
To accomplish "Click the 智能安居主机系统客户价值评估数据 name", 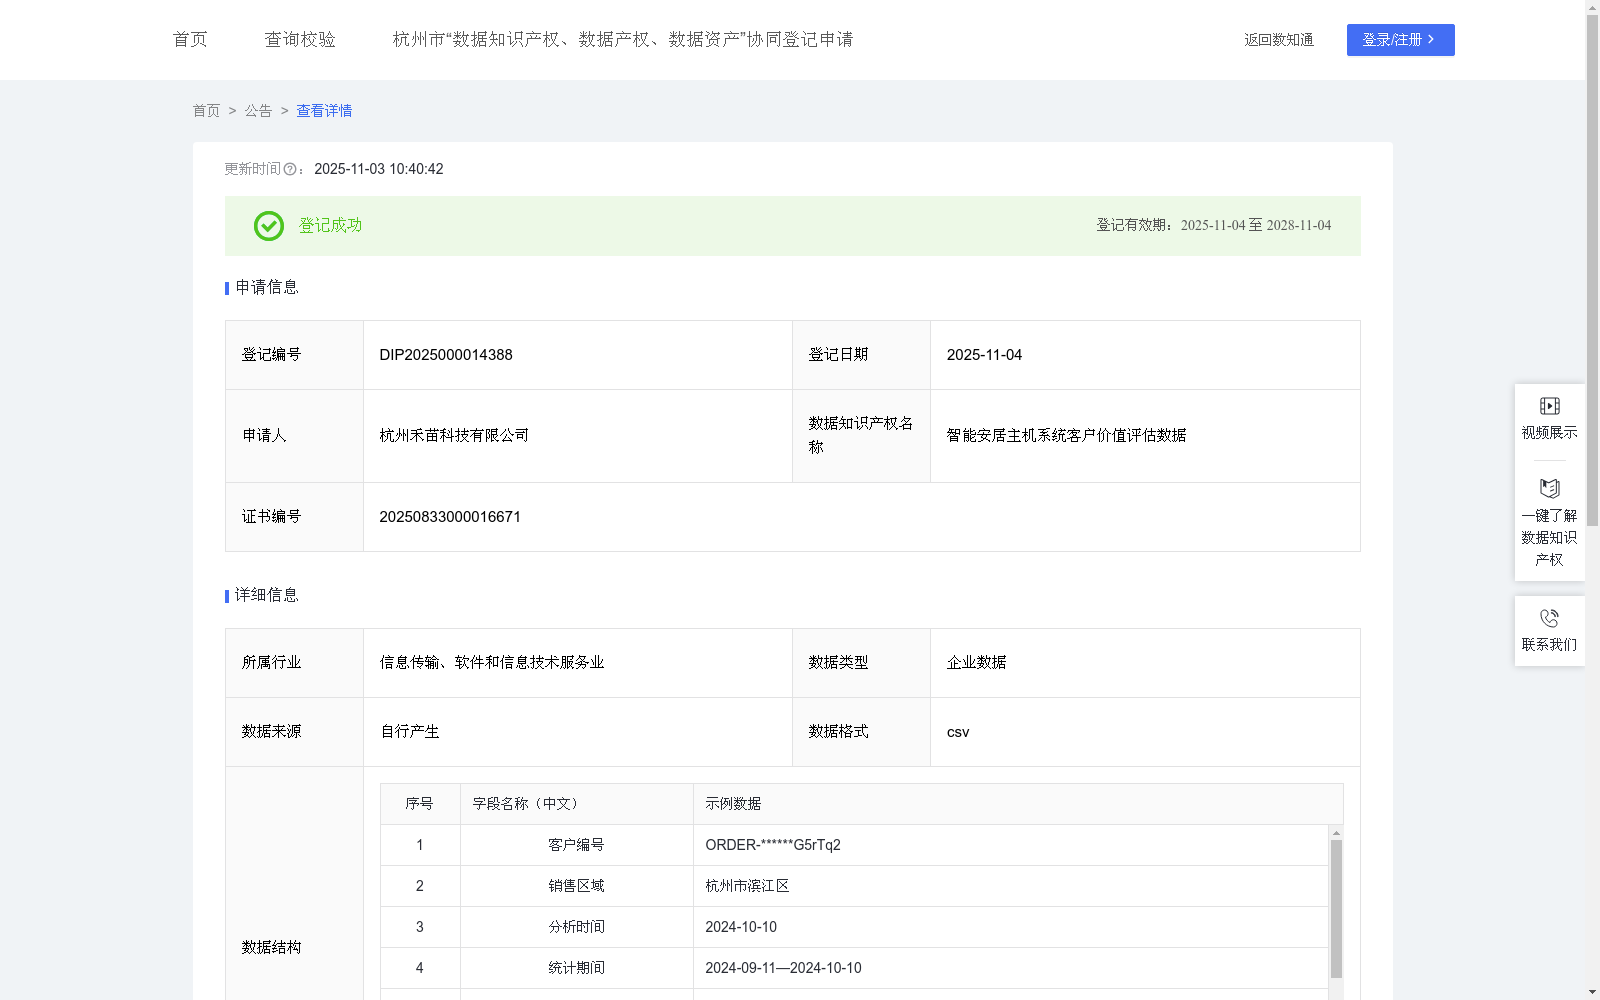I will click(1066, 435).
